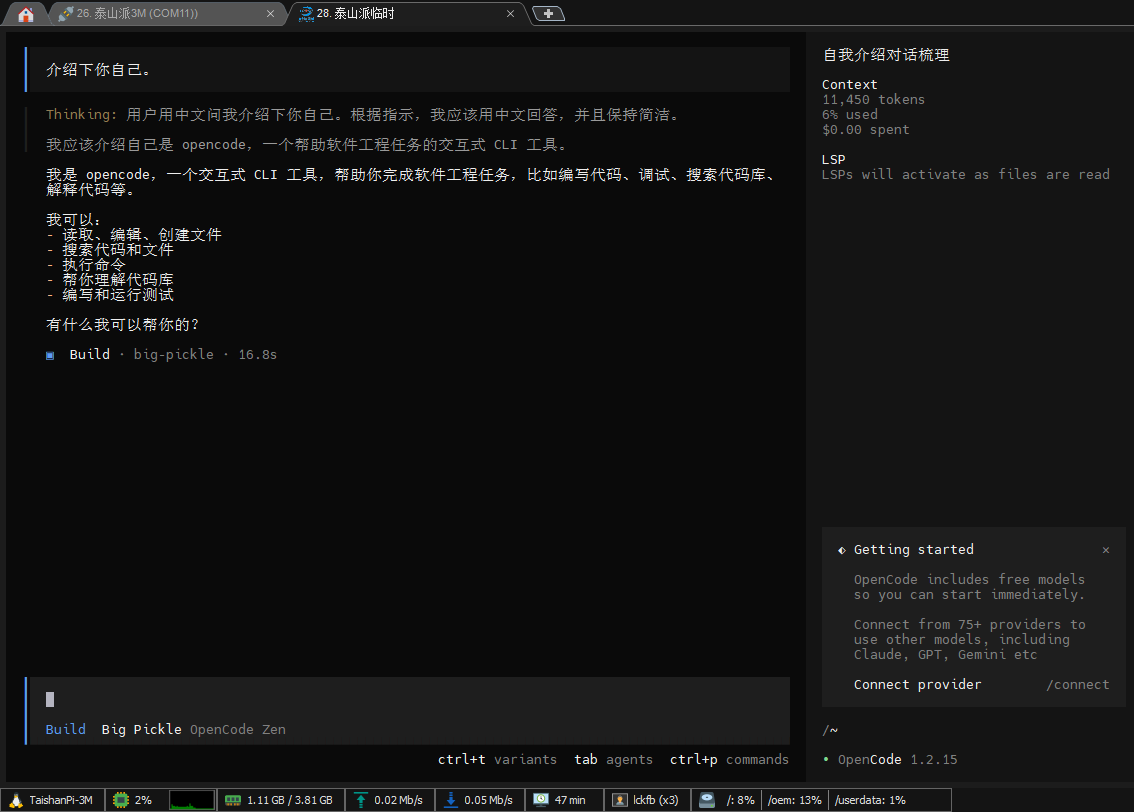This screenshot has height=812, width=1134.
Task: Click the 2% CPU usage value
Action: point(143,800)
